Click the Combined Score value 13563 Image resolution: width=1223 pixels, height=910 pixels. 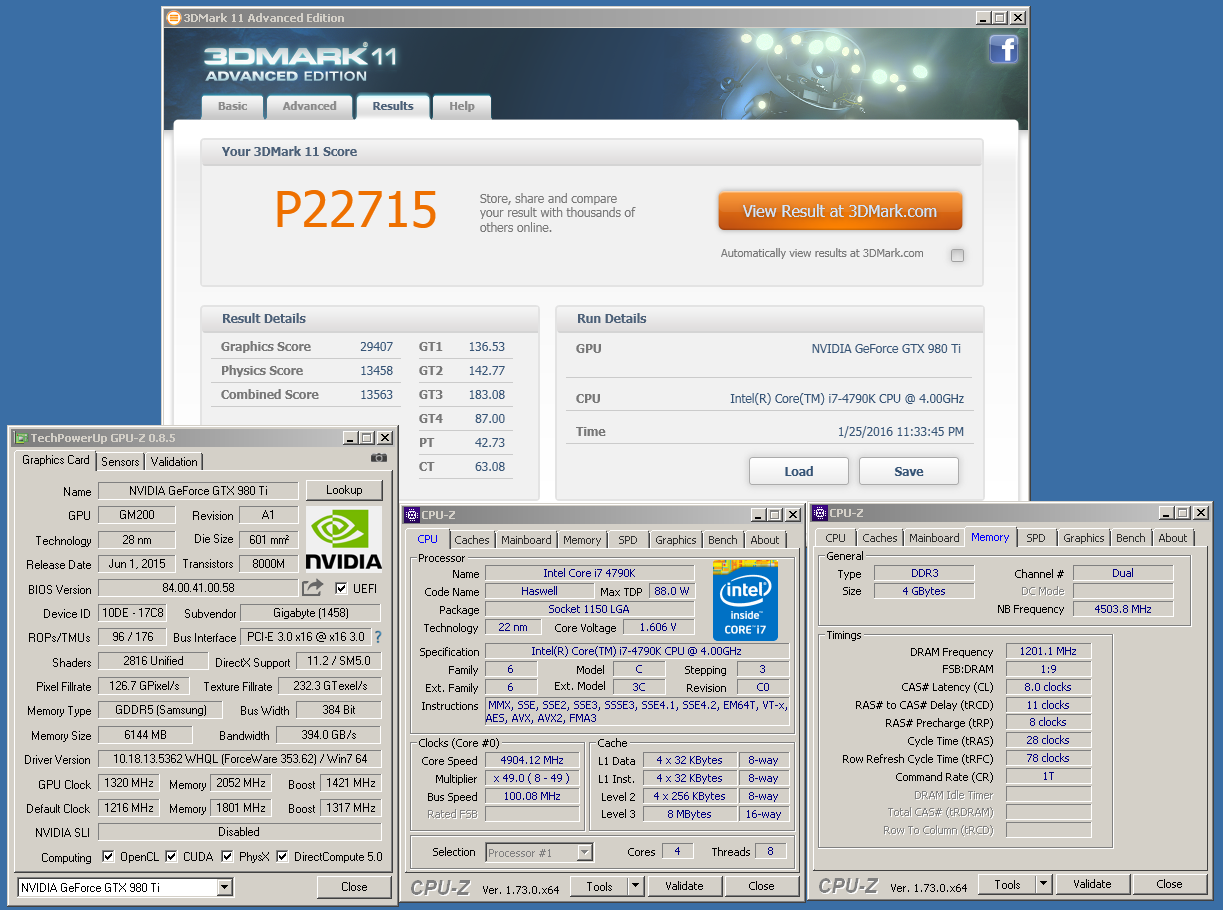click(x=376, y=395)
